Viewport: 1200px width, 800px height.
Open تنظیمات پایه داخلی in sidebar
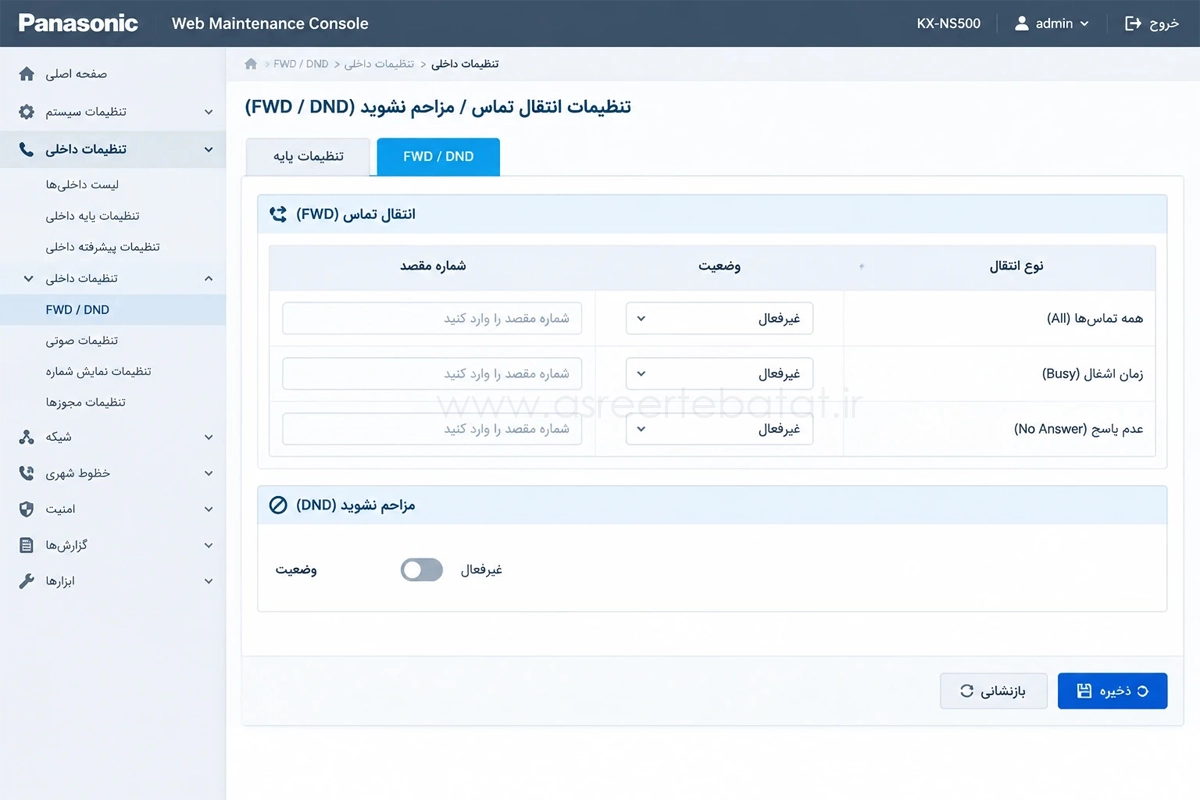92,216
